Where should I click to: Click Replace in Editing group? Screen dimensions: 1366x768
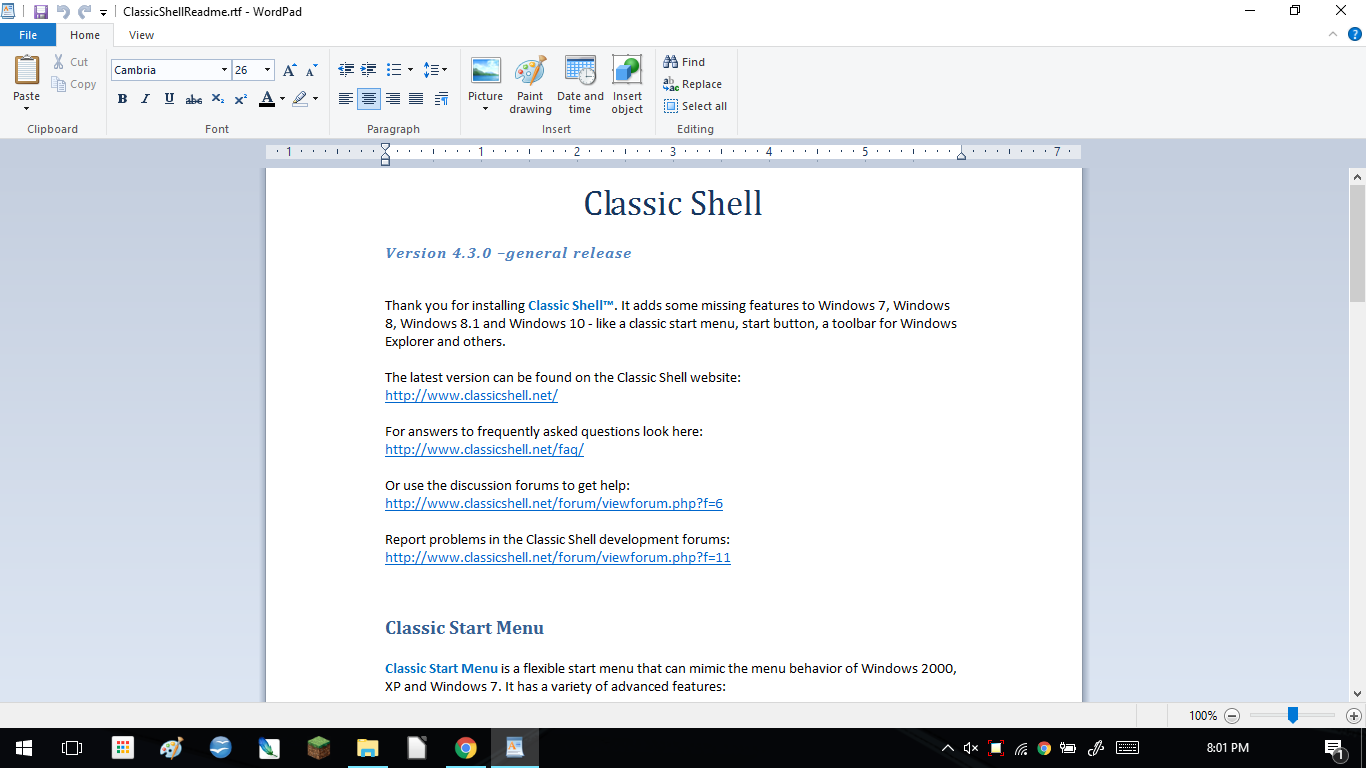tap(693, 84)
